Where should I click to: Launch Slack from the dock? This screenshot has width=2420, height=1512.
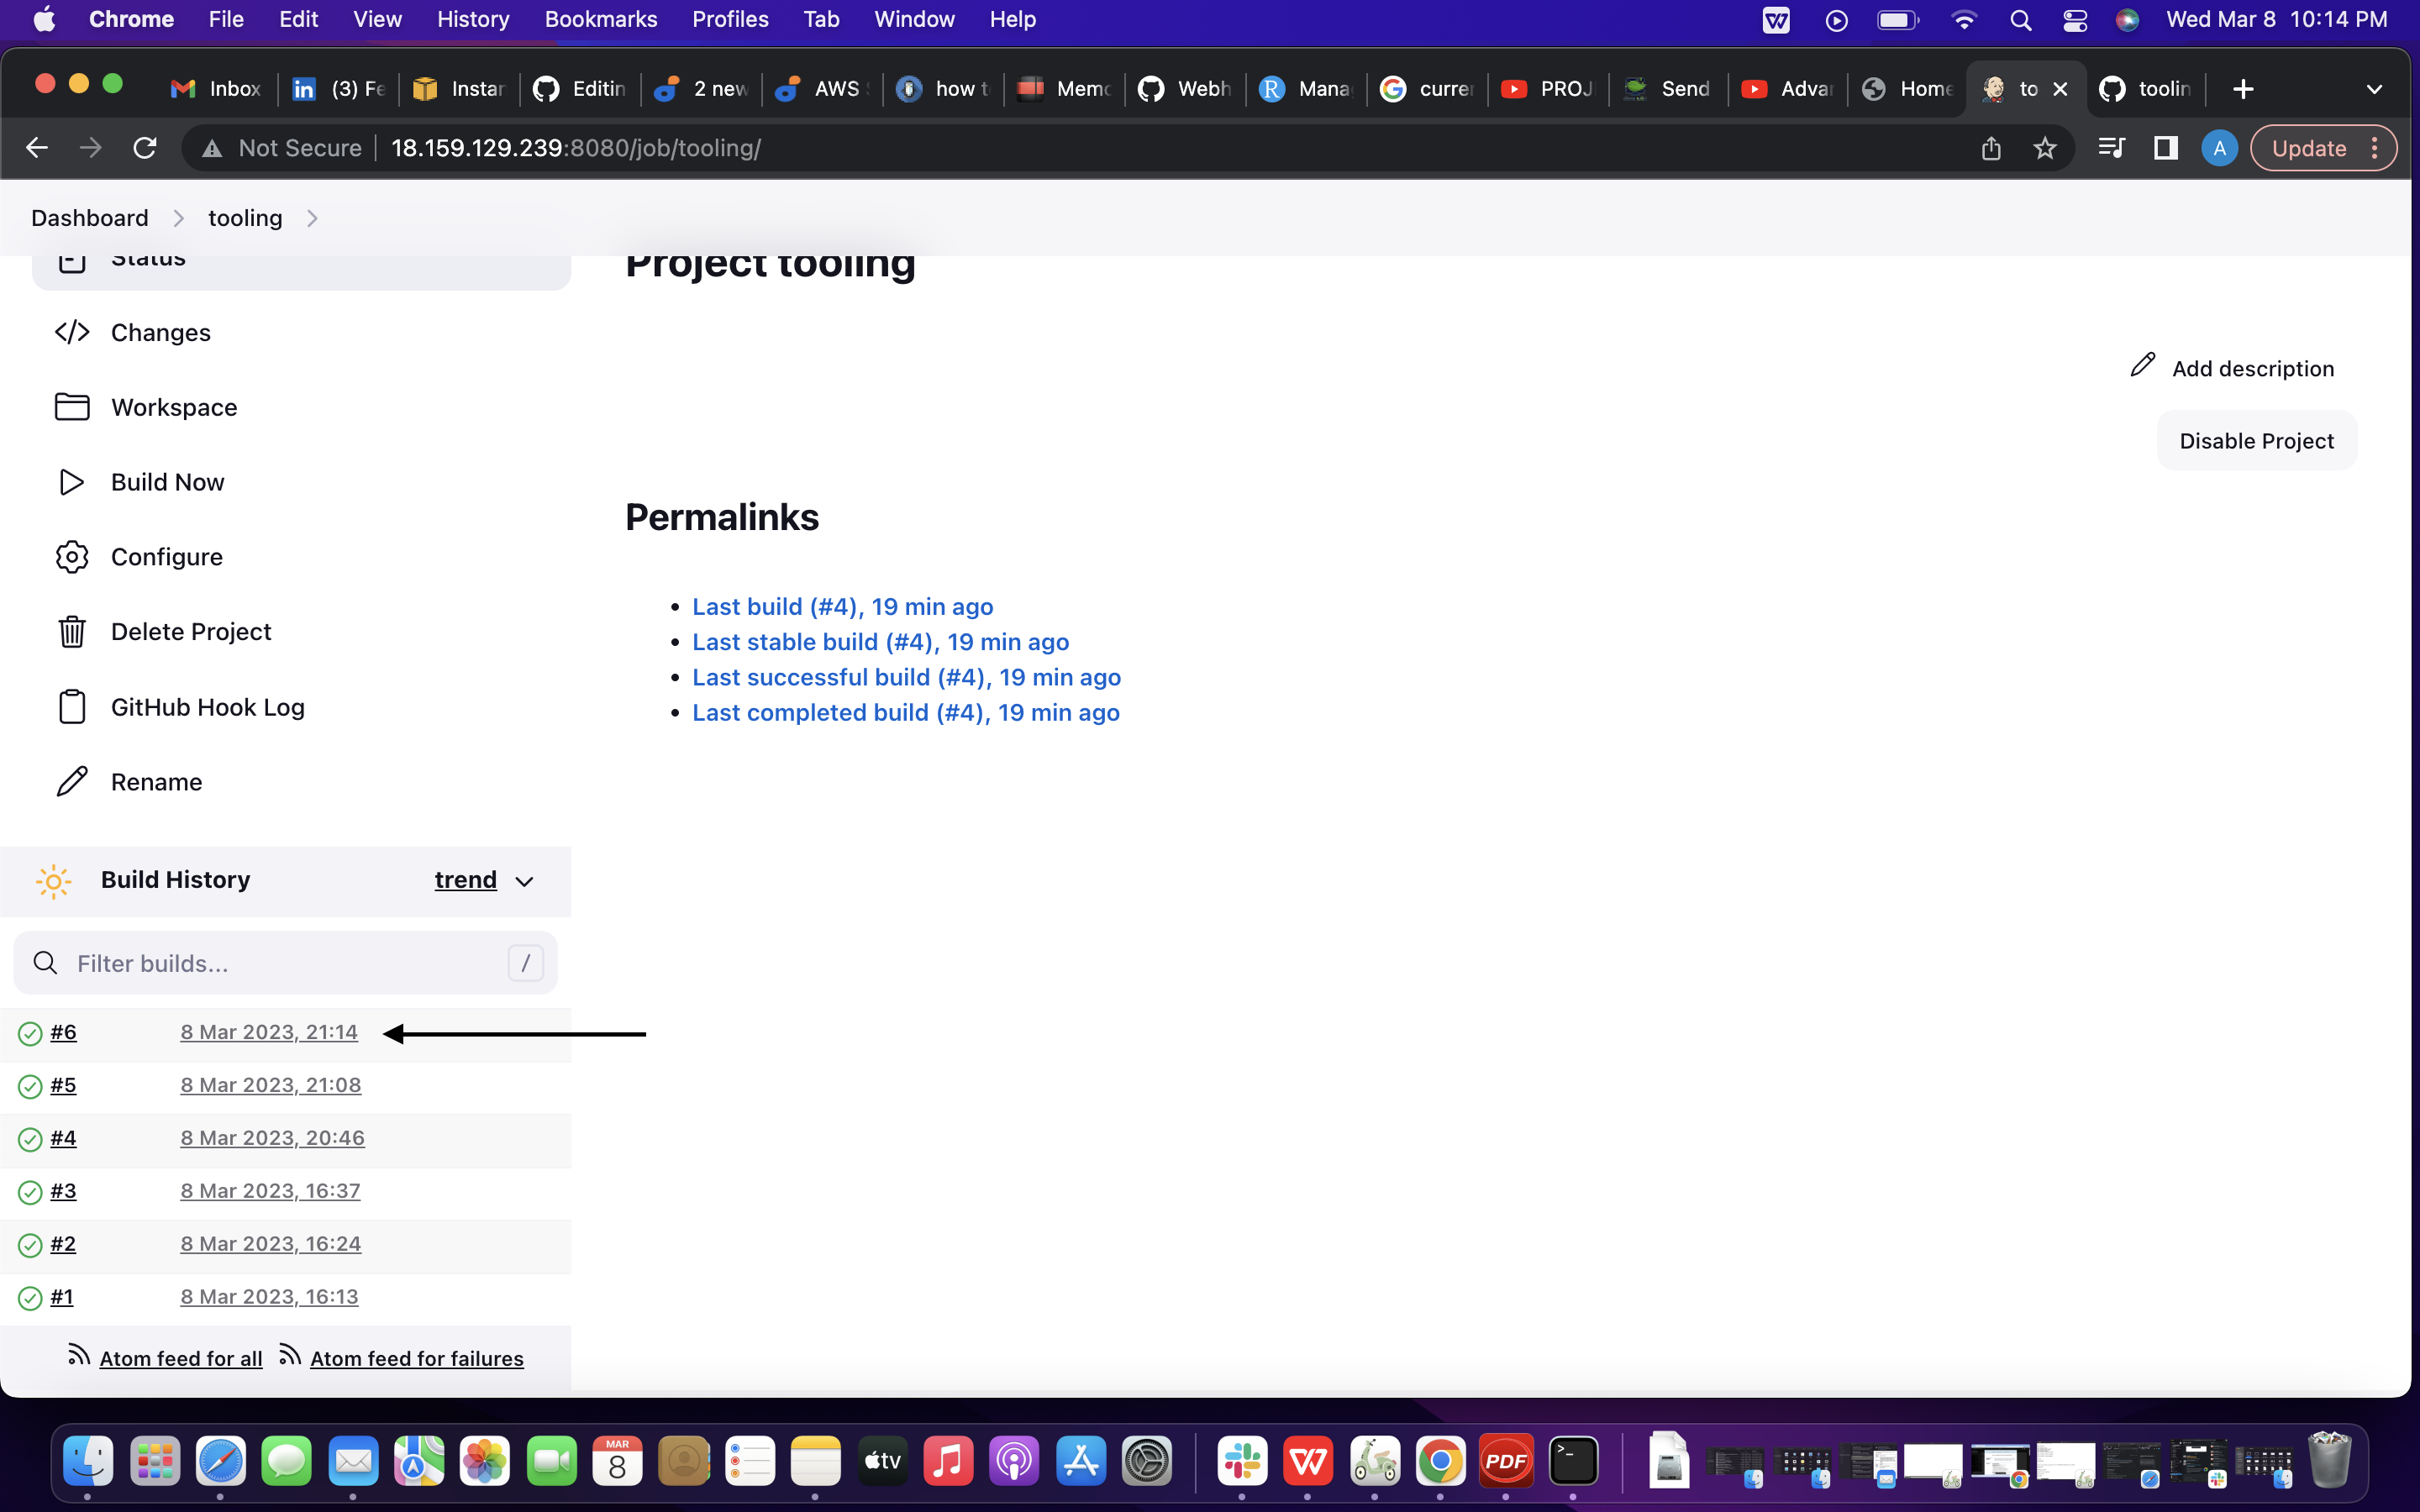[x=1243, y=1460]
